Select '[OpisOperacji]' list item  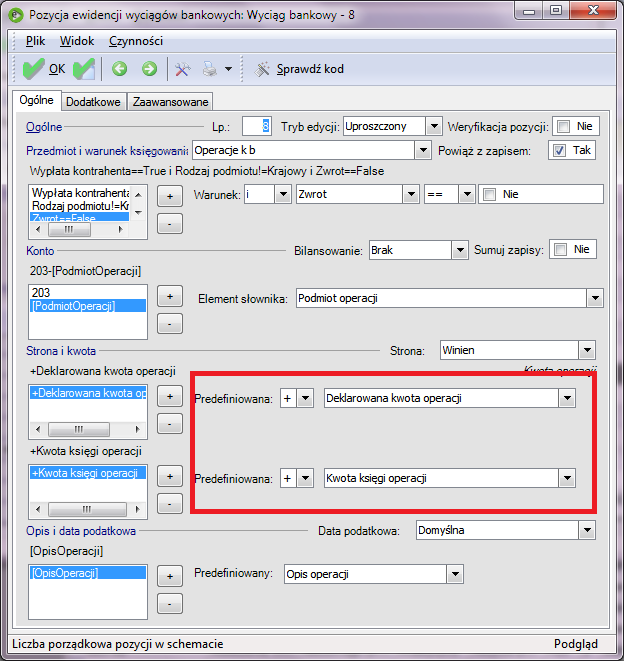pyautogui.click(x=88, y=573)
